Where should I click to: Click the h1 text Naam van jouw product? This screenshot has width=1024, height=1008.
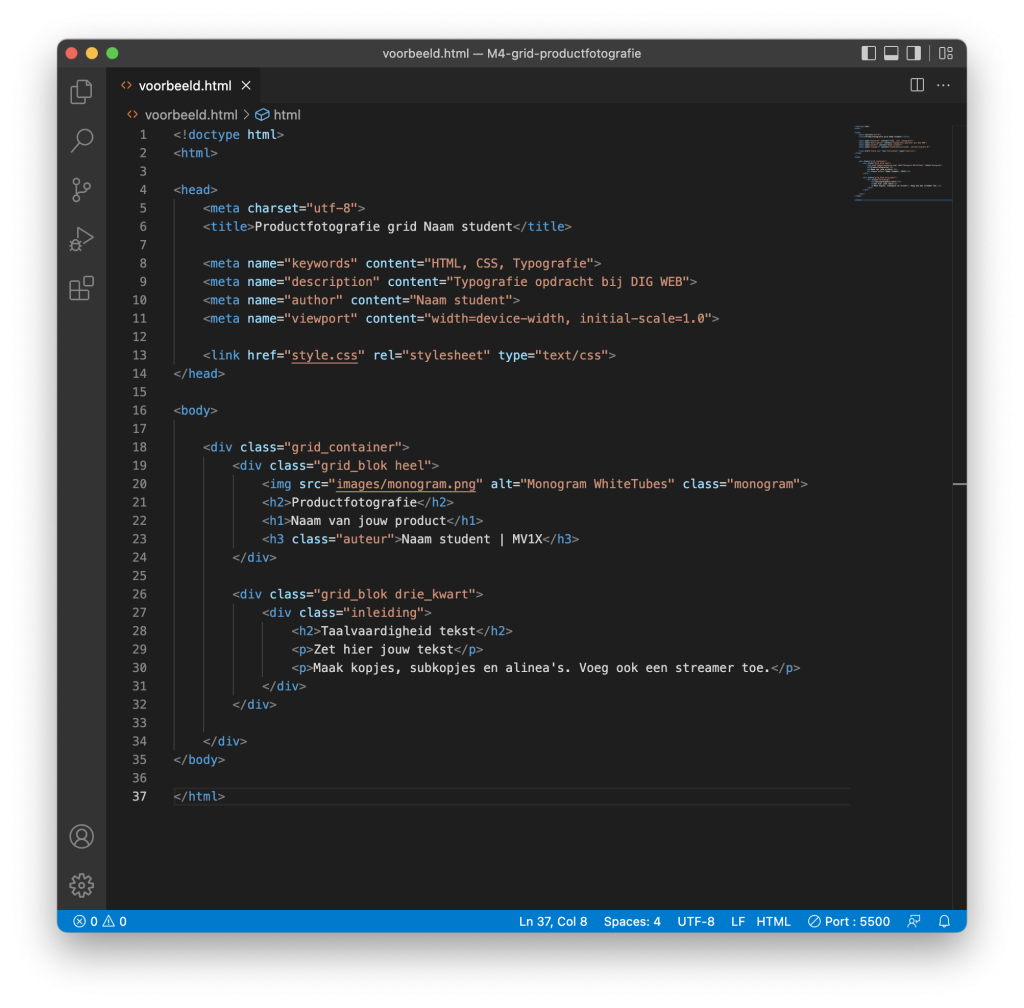pyautogui.click(x=368, y=521)
